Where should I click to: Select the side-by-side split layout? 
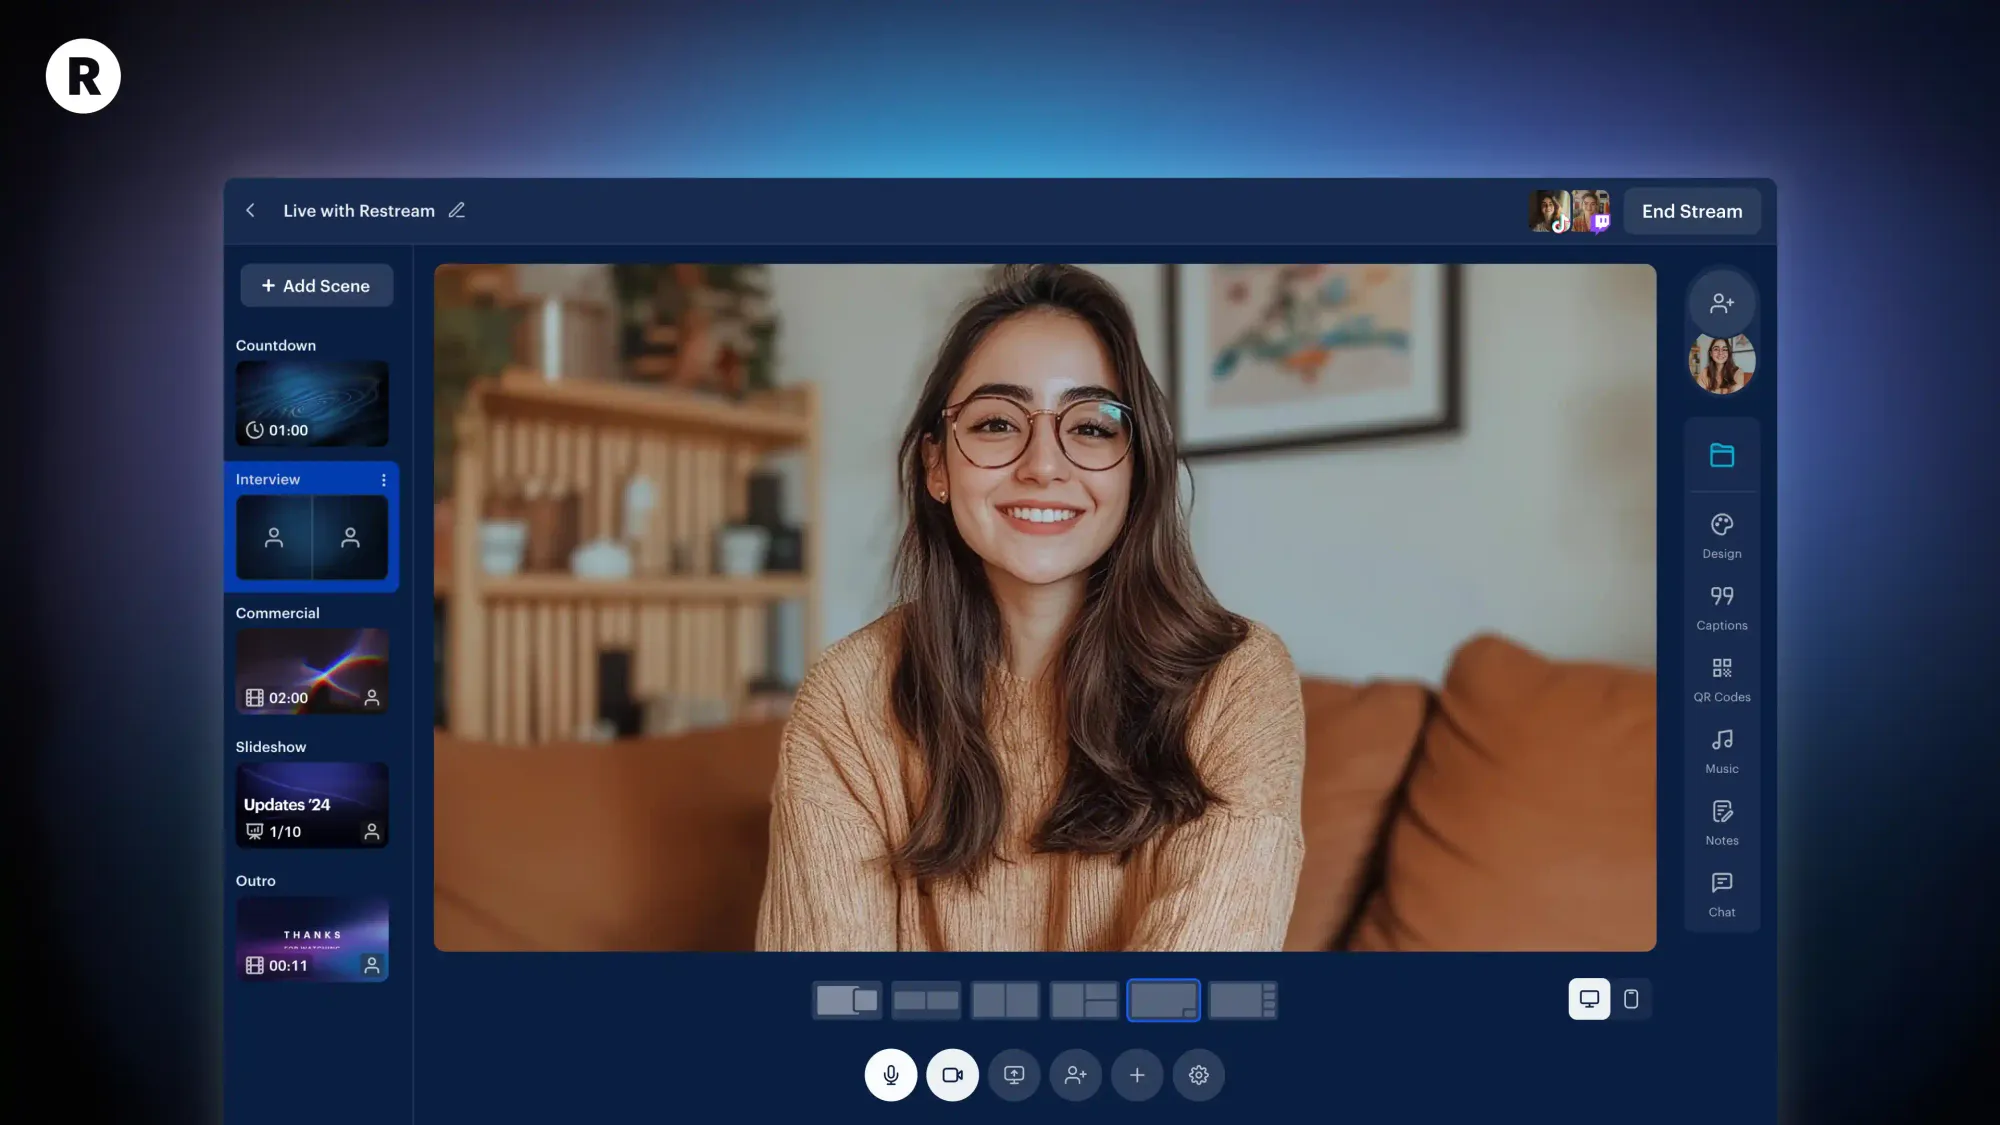coord(1005,1000)
